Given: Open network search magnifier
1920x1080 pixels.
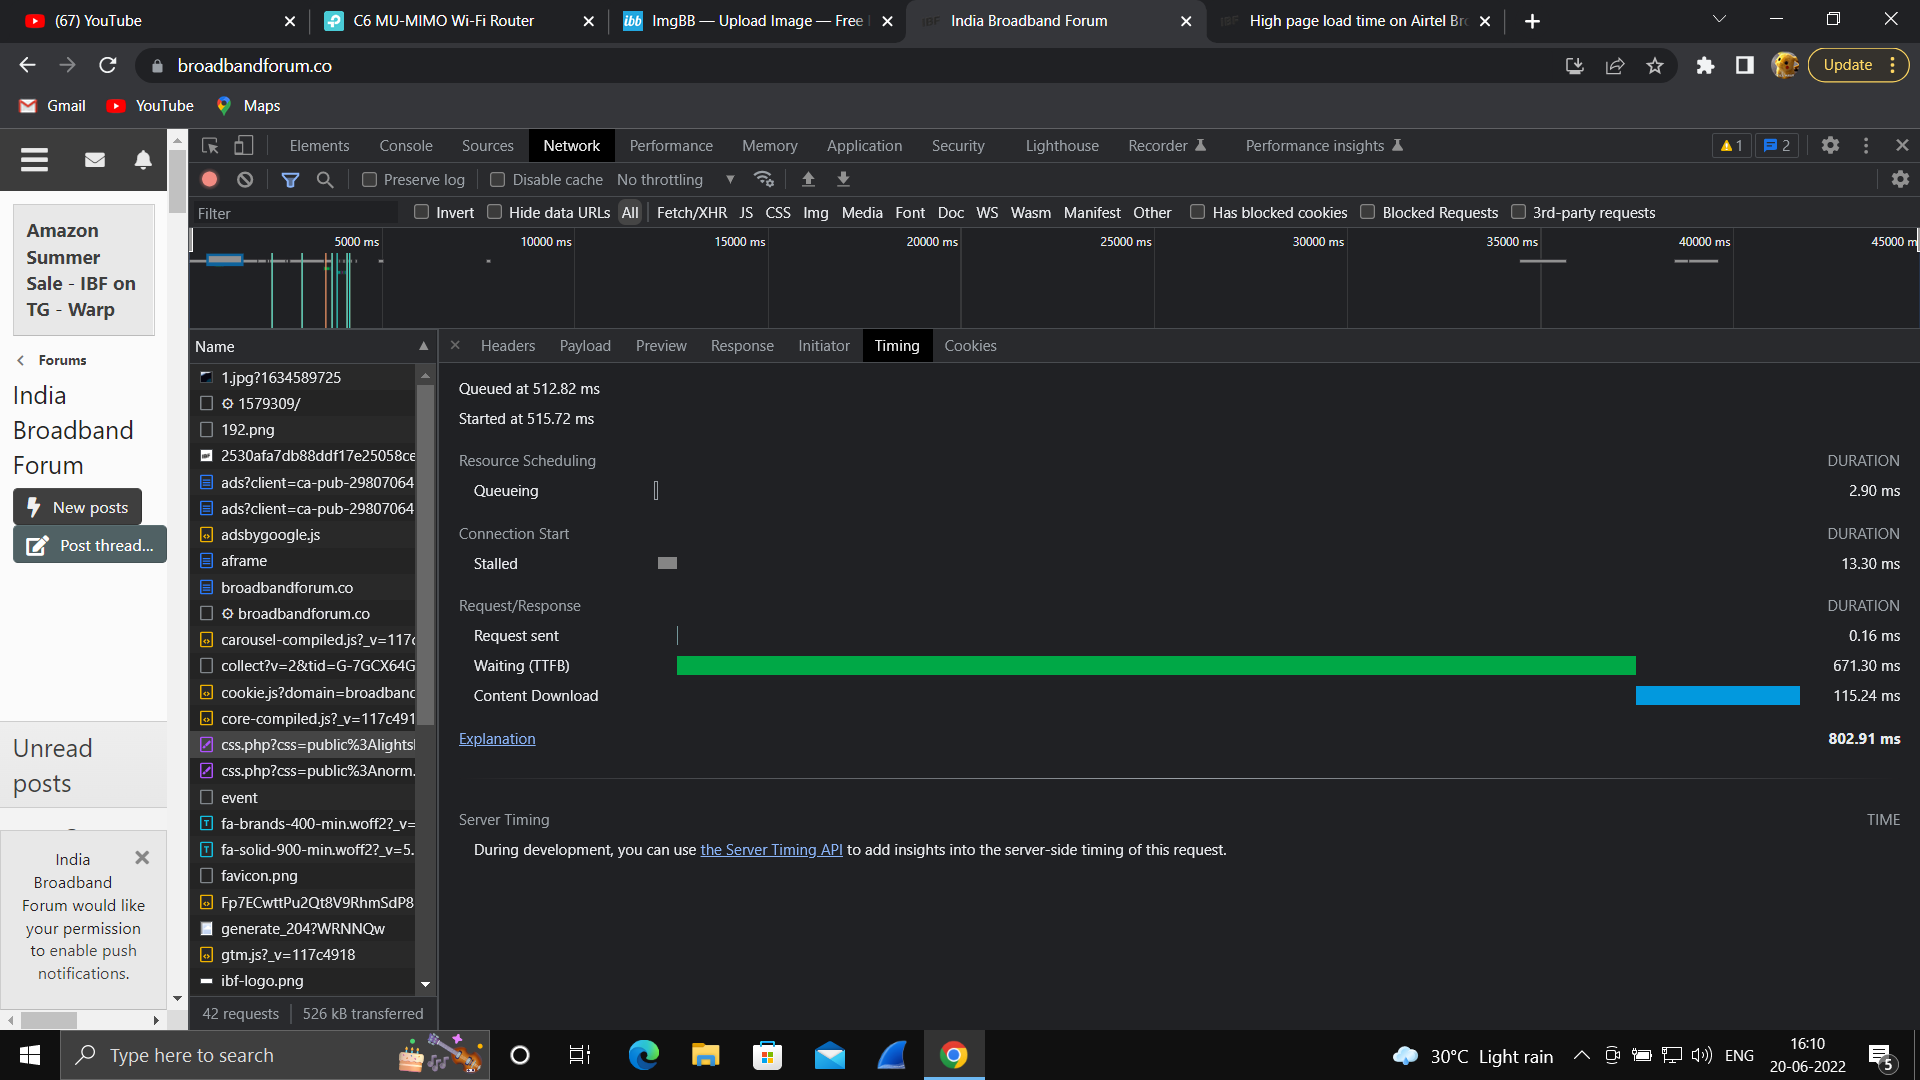Looking at the screenshot, I should [x=325, y=179].
